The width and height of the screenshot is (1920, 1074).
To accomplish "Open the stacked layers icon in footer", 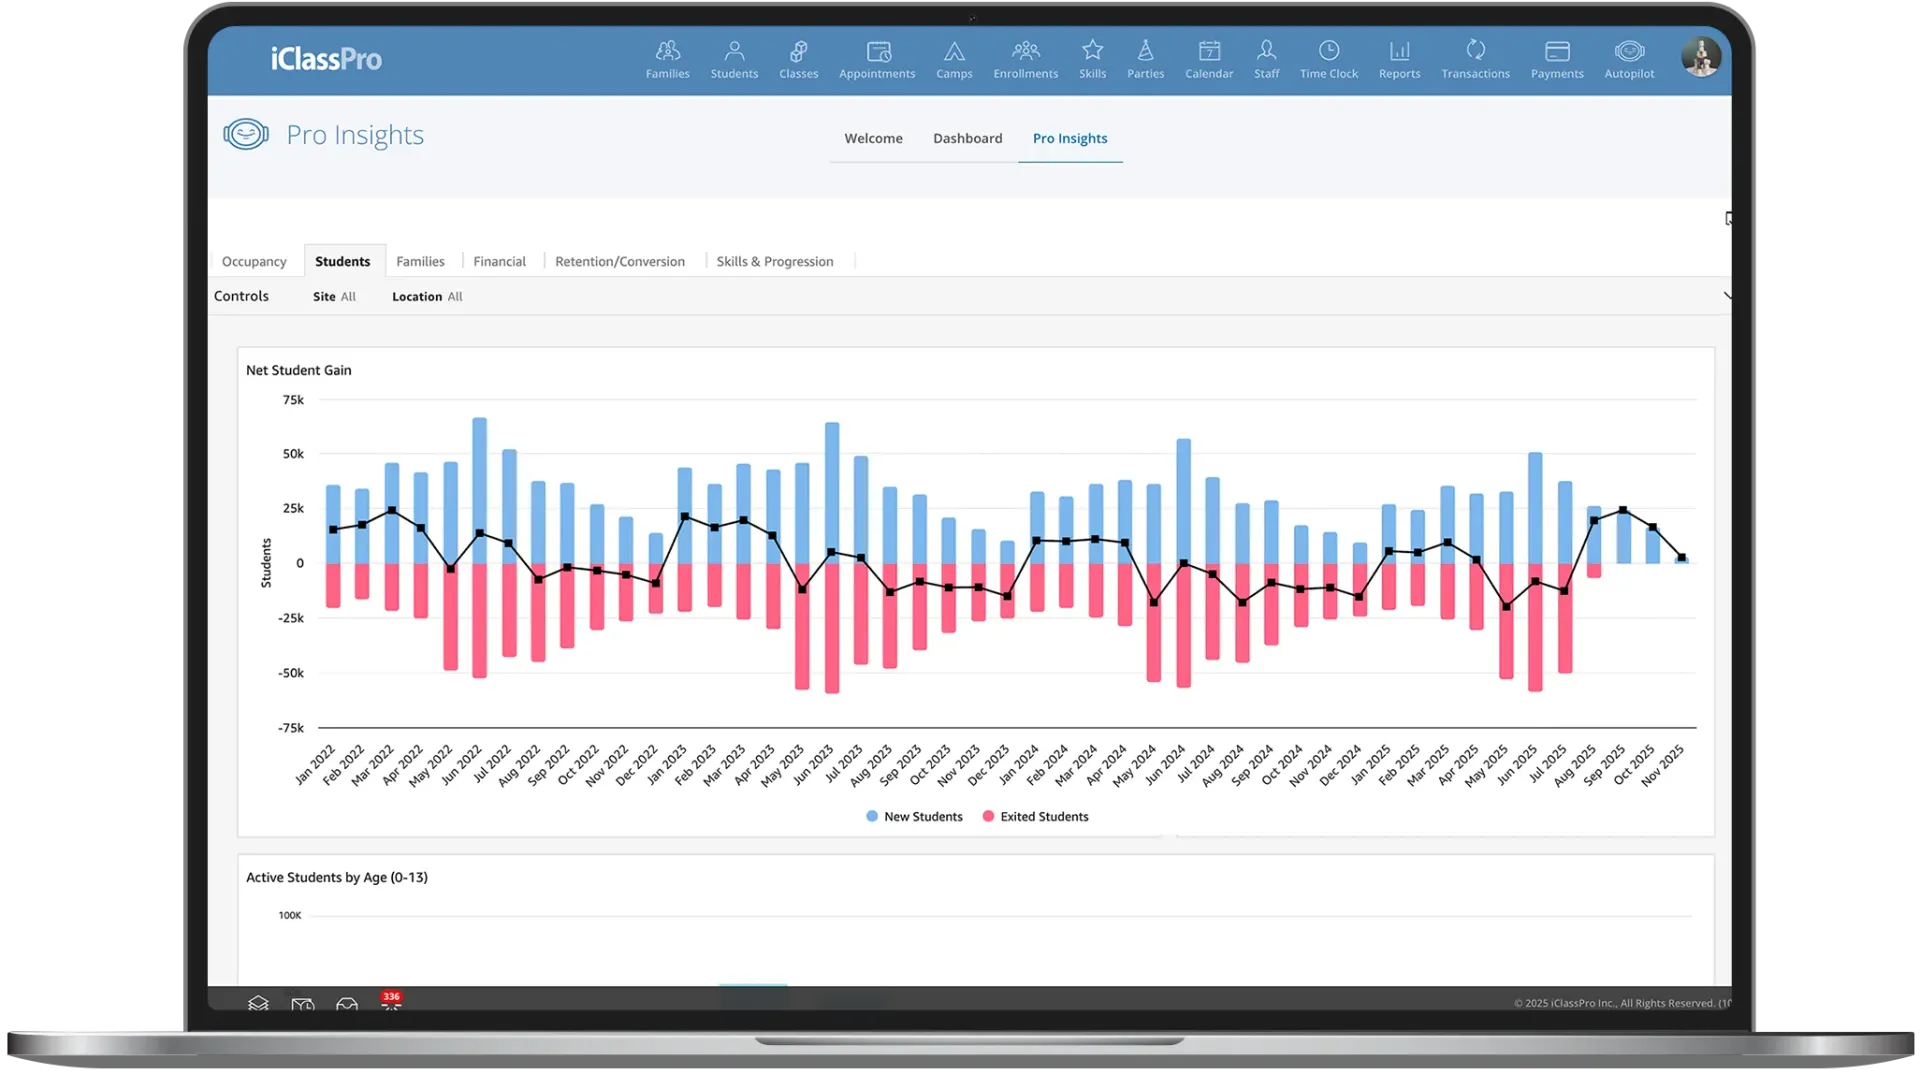I will coord(258,1002).
